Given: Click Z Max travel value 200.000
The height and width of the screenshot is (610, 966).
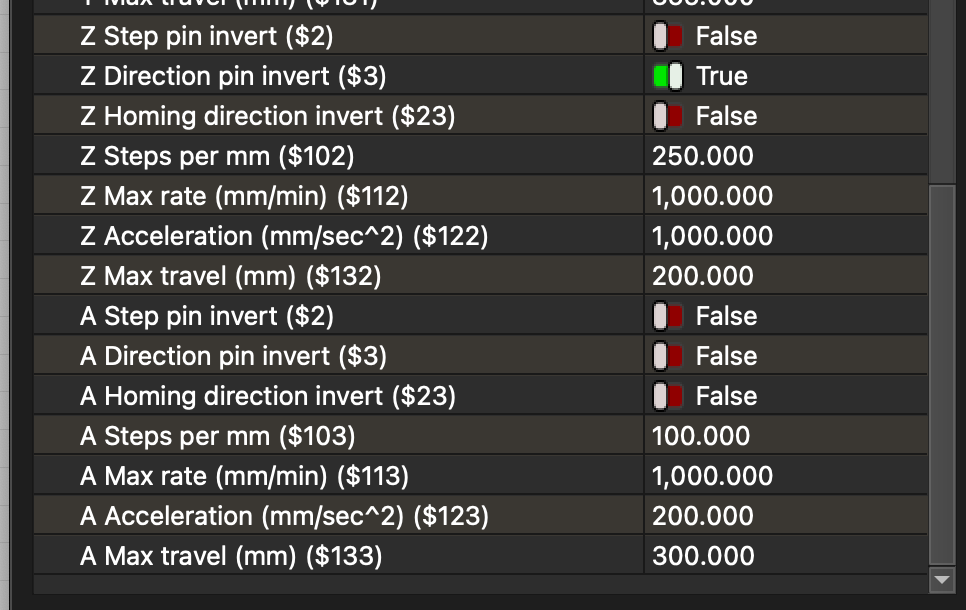Looking at the screenshot, I should pos(703,277).
